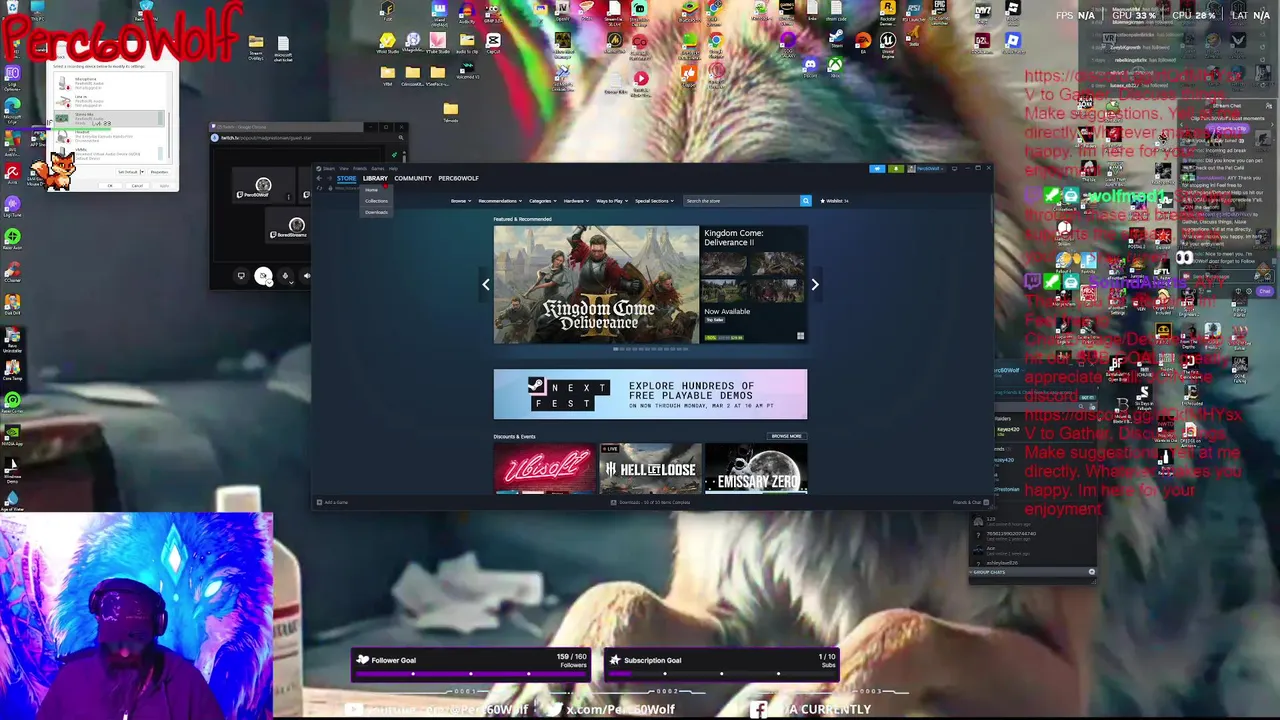Expand camera options arrow in Twitch popup
Image resolution: width=1280 pixels, height=720 pixels.
(270, 283)
